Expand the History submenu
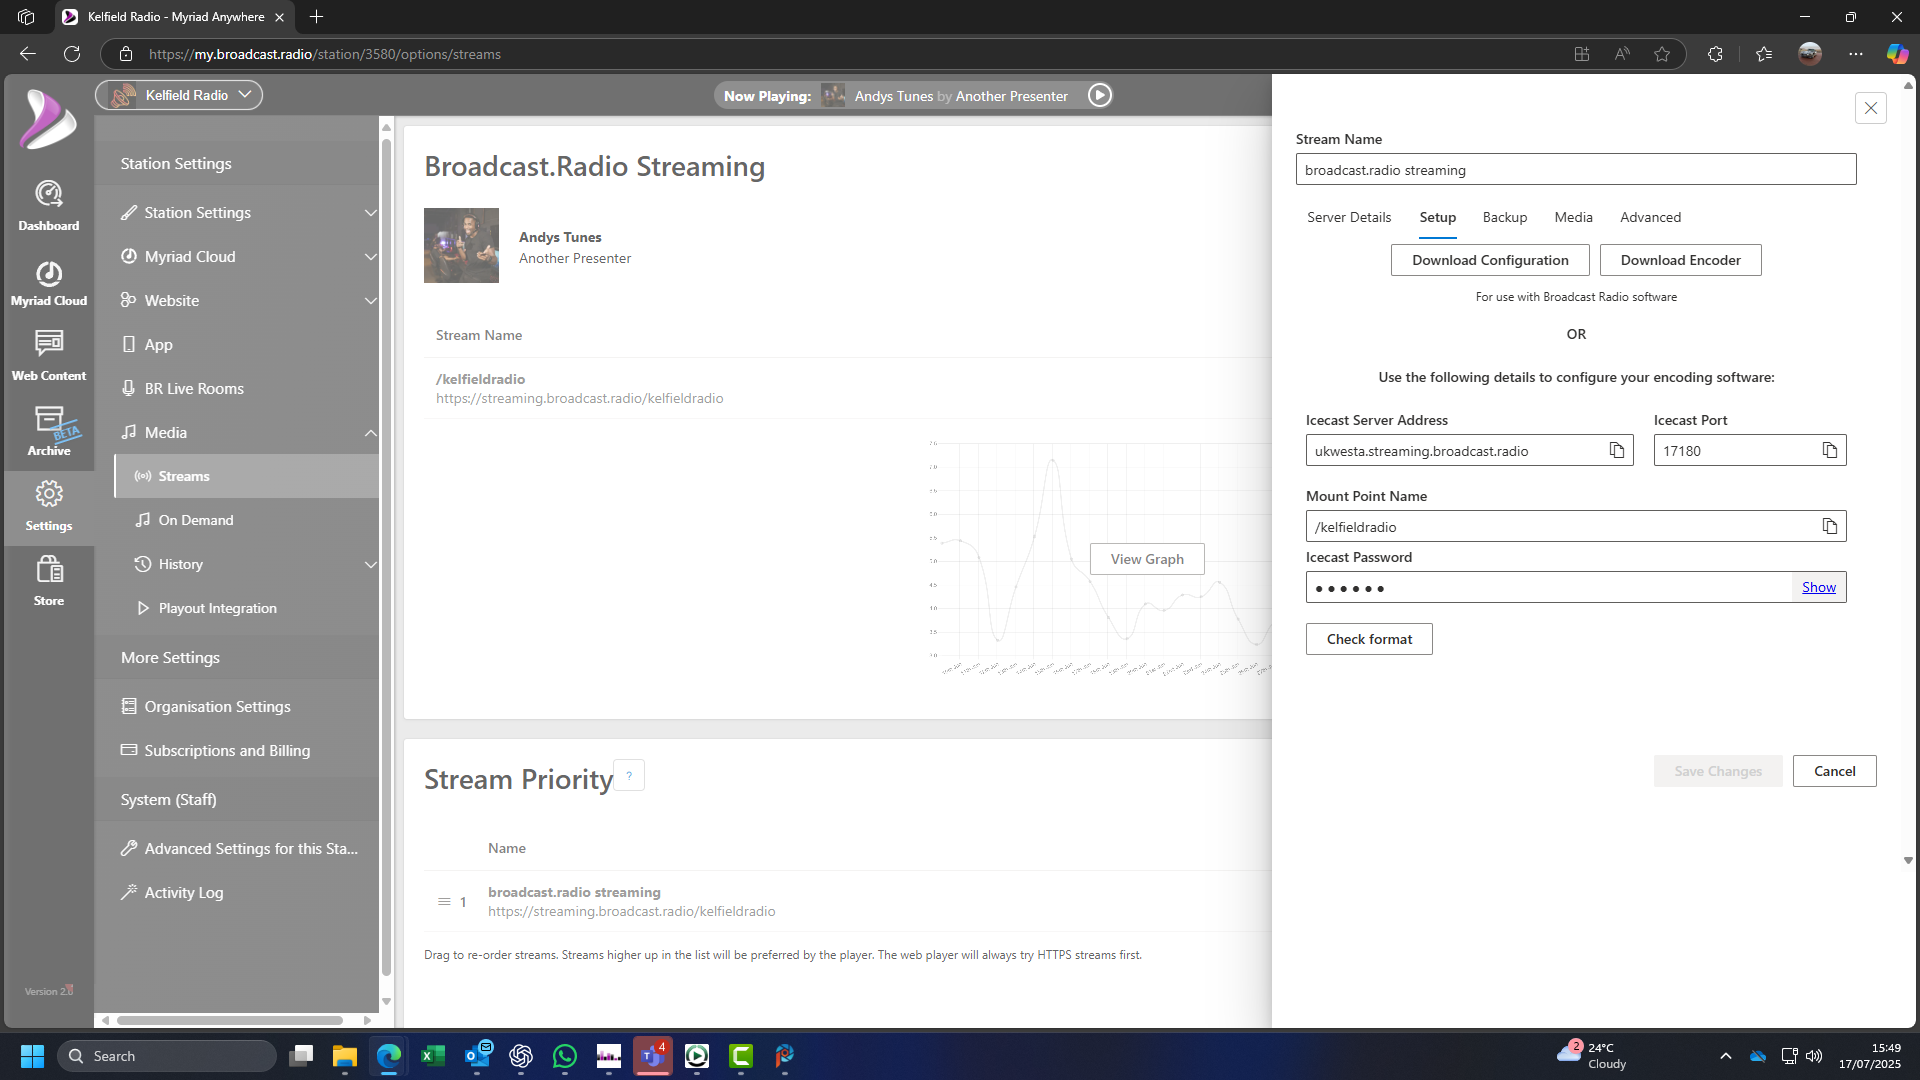 coord(370,565)
